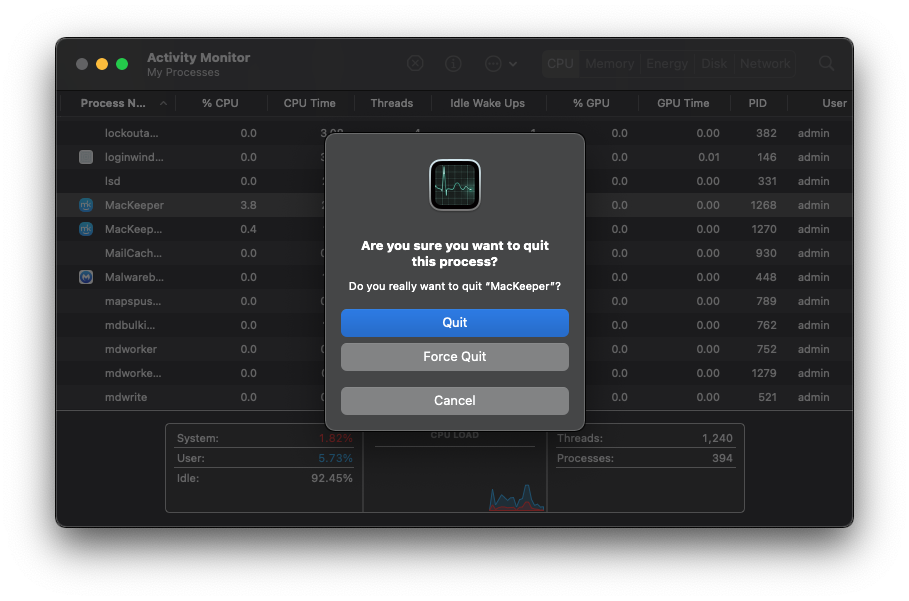The height and width of the screenshot is (601, 909).
Task: Click the Threads 1,240 count
Action: (645, 438)
